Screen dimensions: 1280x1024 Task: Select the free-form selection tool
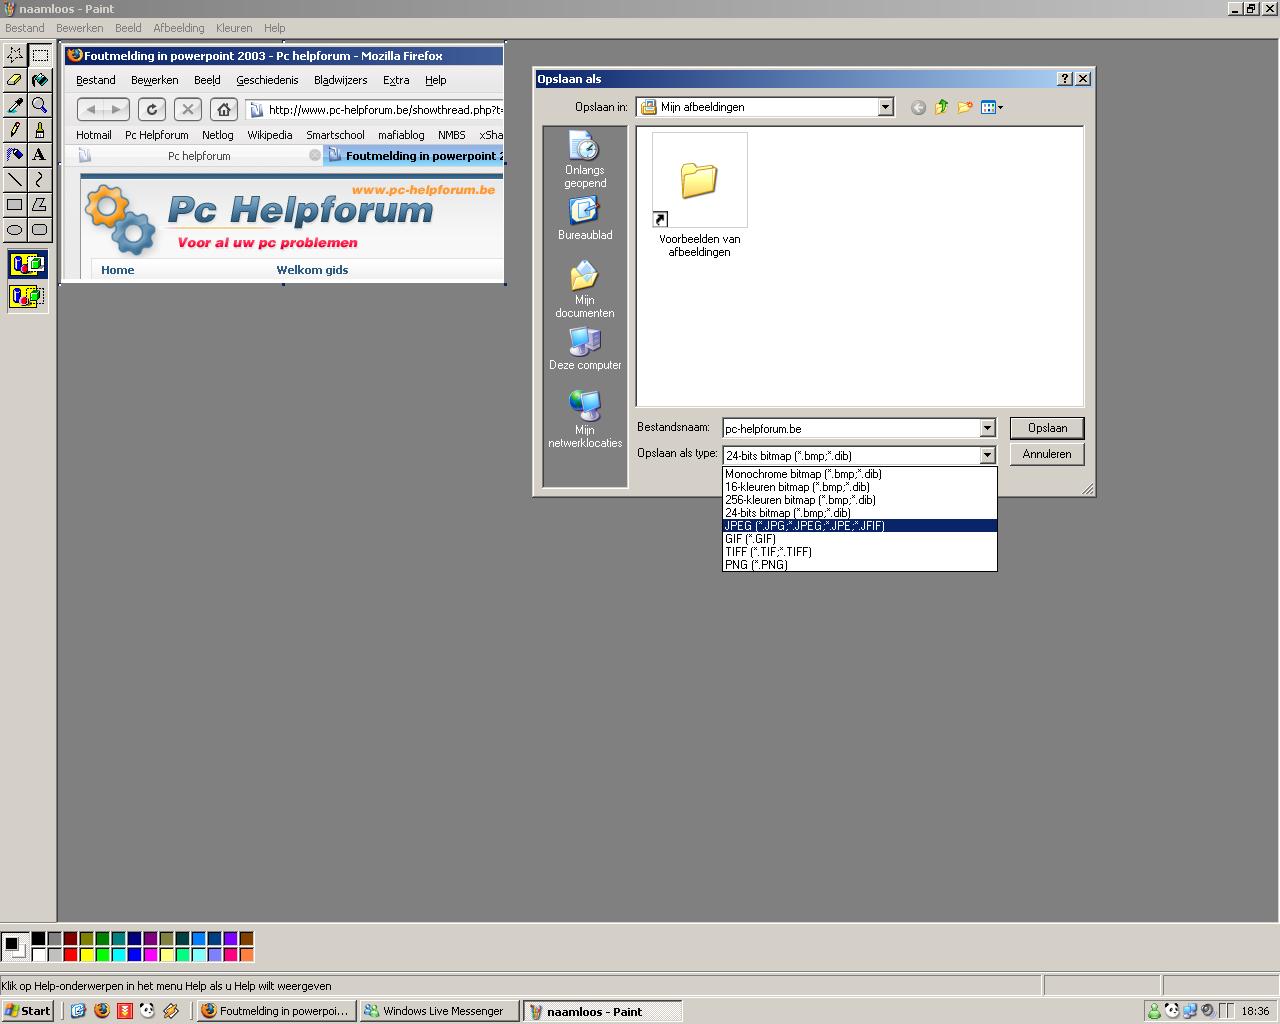click(15, 55)
